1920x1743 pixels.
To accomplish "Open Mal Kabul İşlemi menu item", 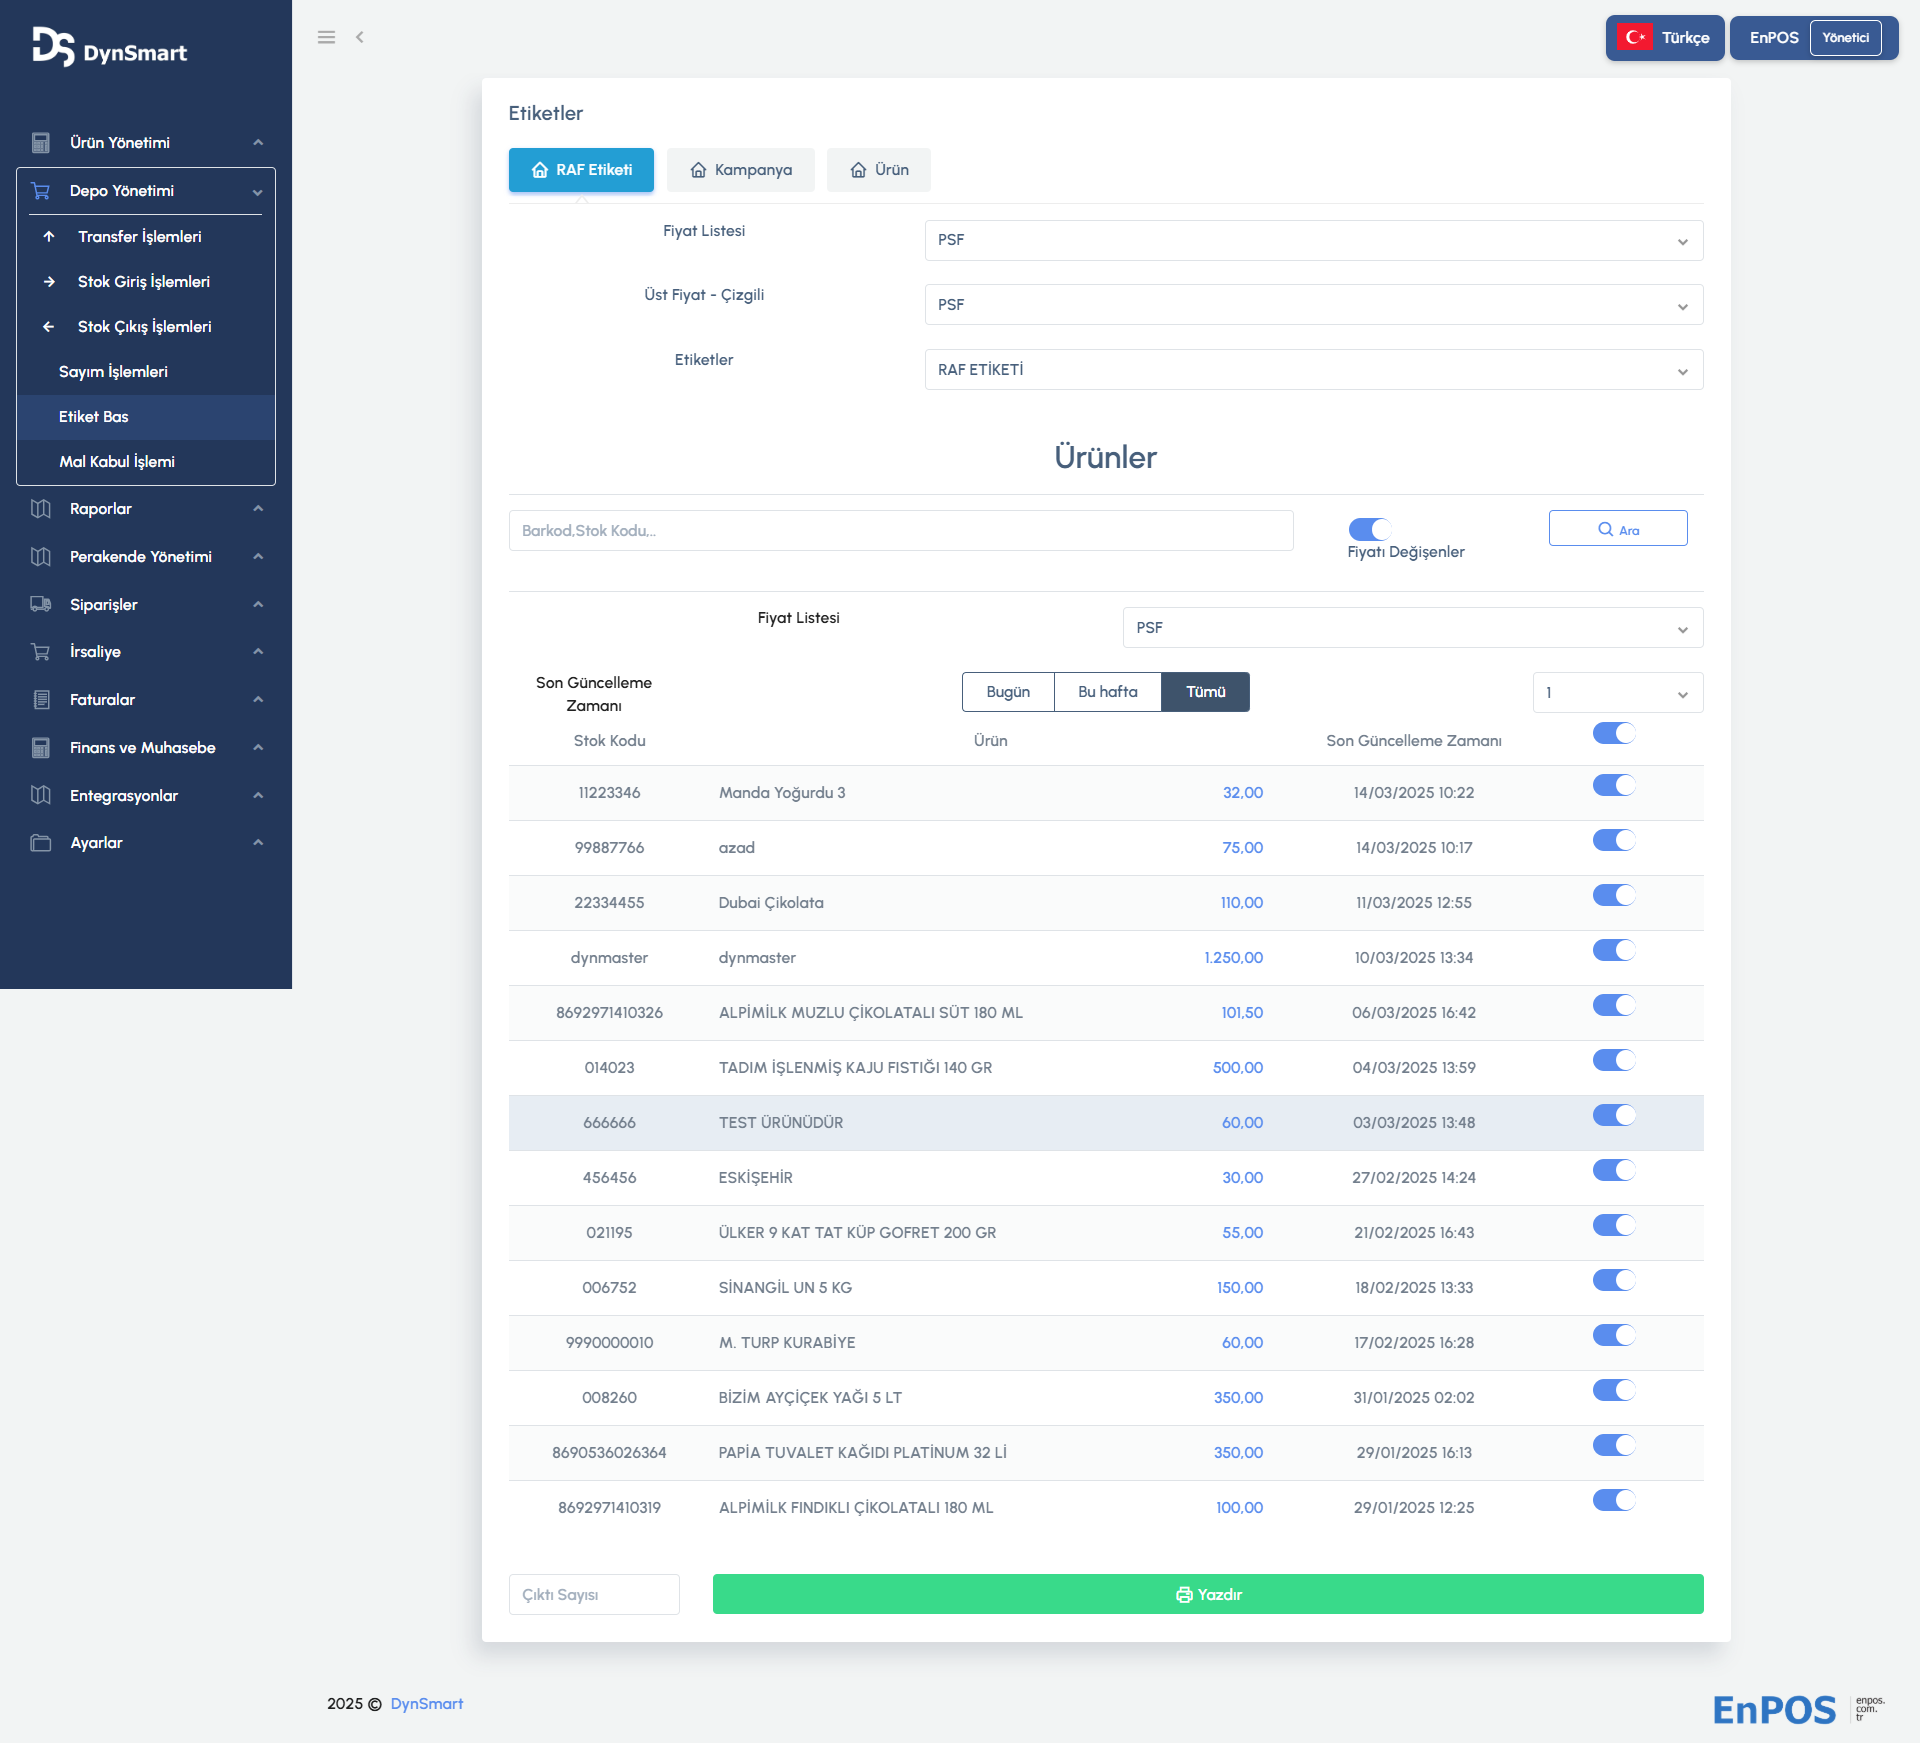I will click(117, 462).
